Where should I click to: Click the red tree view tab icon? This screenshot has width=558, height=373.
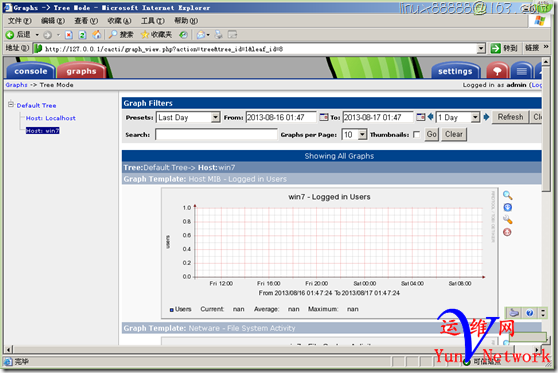click(497, 71)
